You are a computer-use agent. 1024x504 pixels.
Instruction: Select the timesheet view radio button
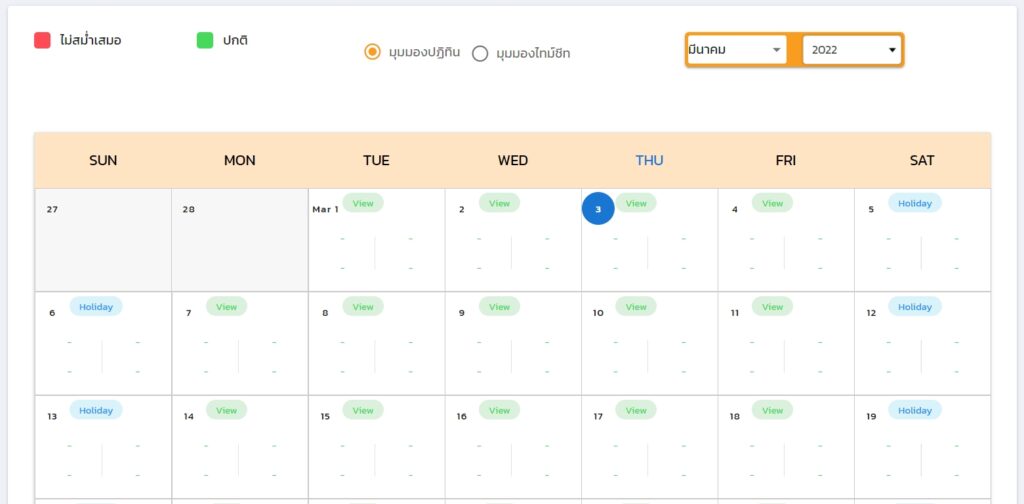(x=480, y=53)
